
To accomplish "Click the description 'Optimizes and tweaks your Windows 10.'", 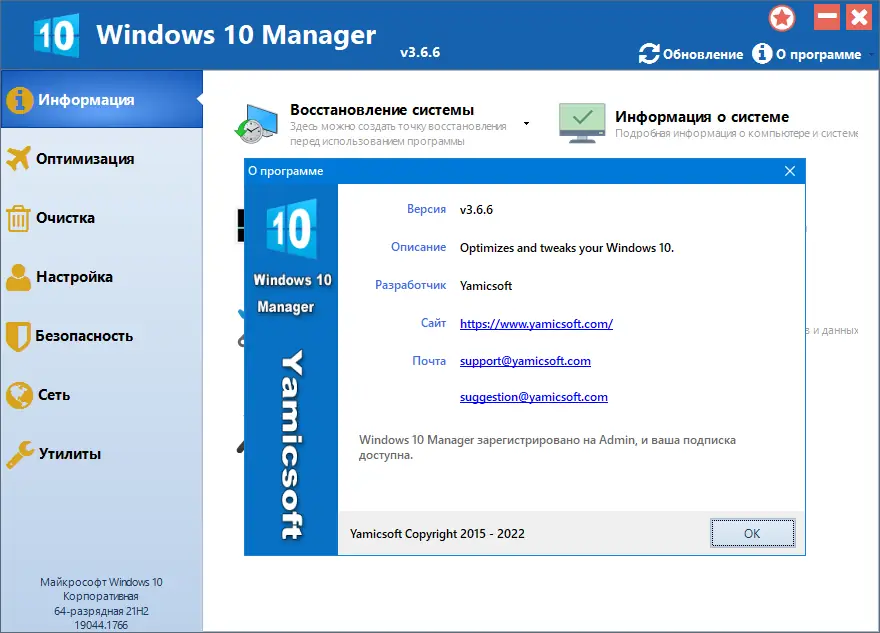I will click(567, 248).
